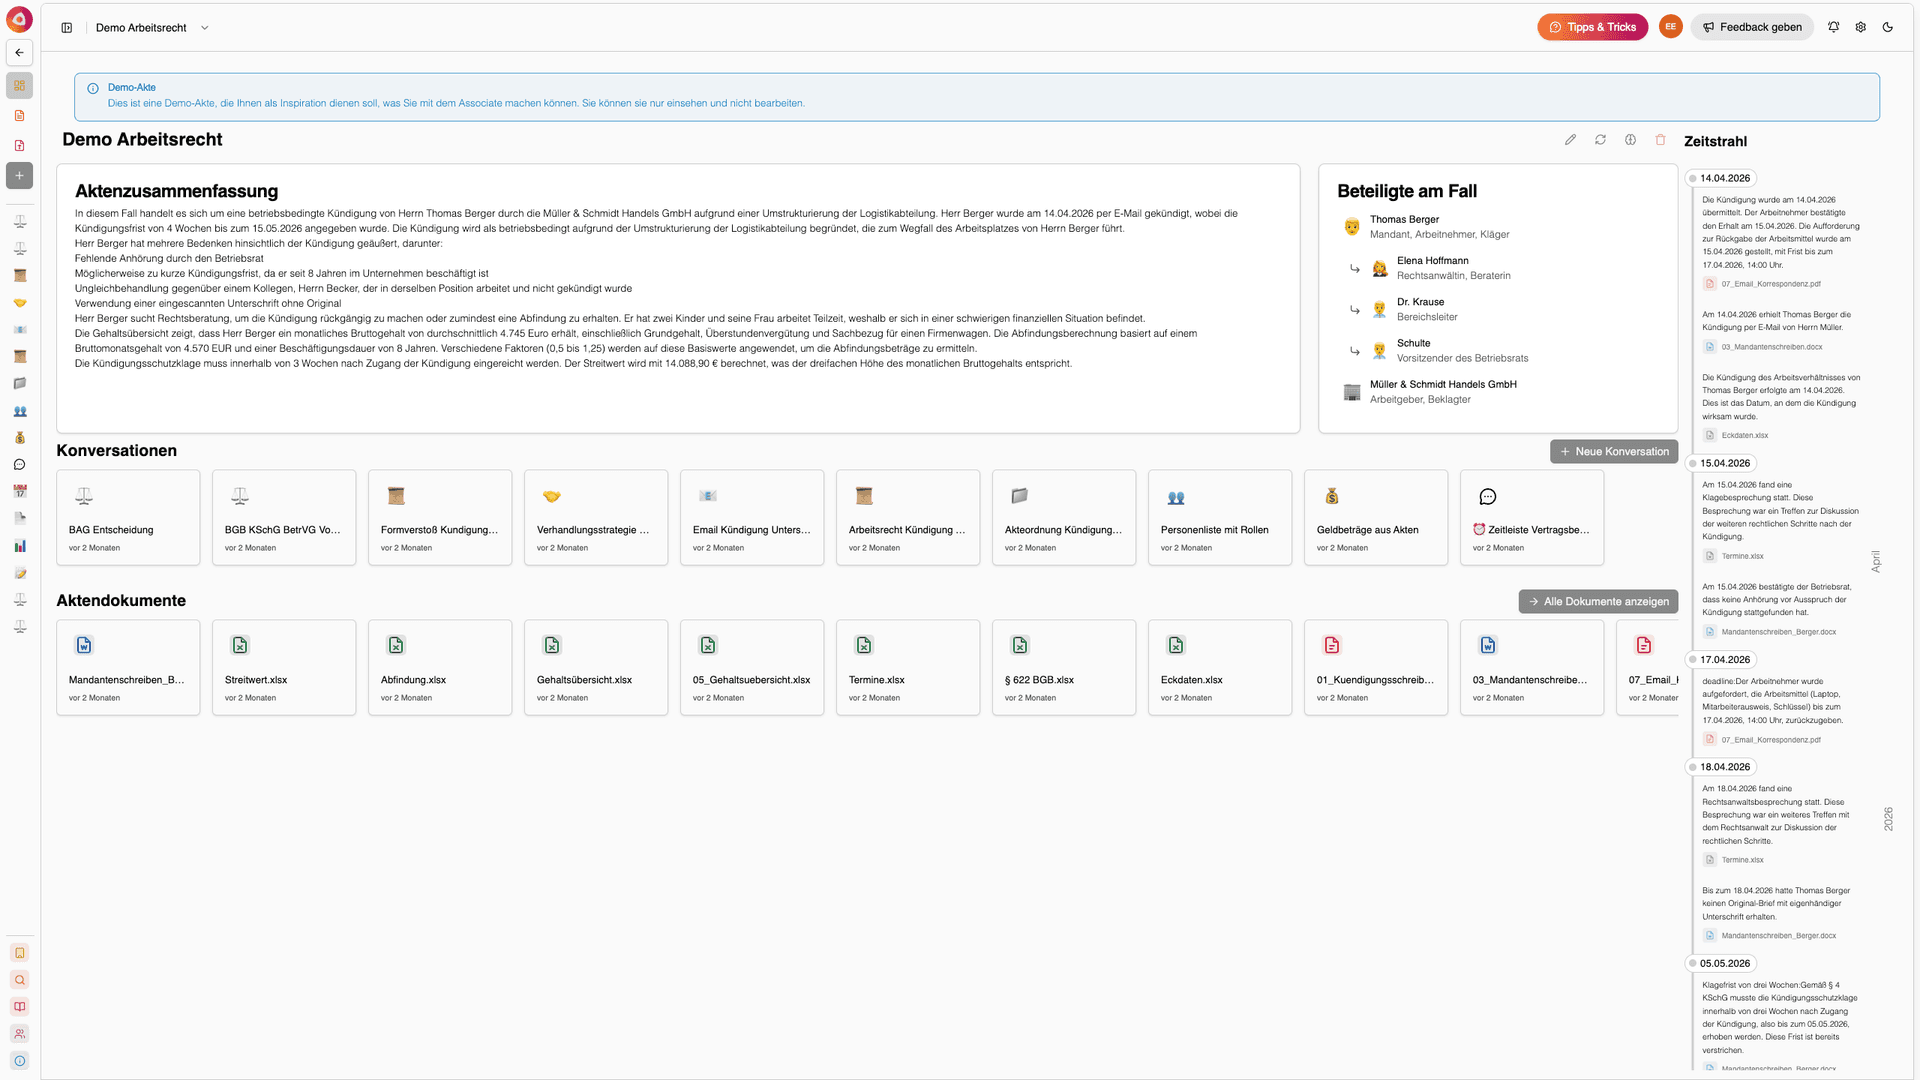Open the money bag conversation in sidebar
The height and width of the screenshot is (1080, 1920).
click(x=19, y=437)
